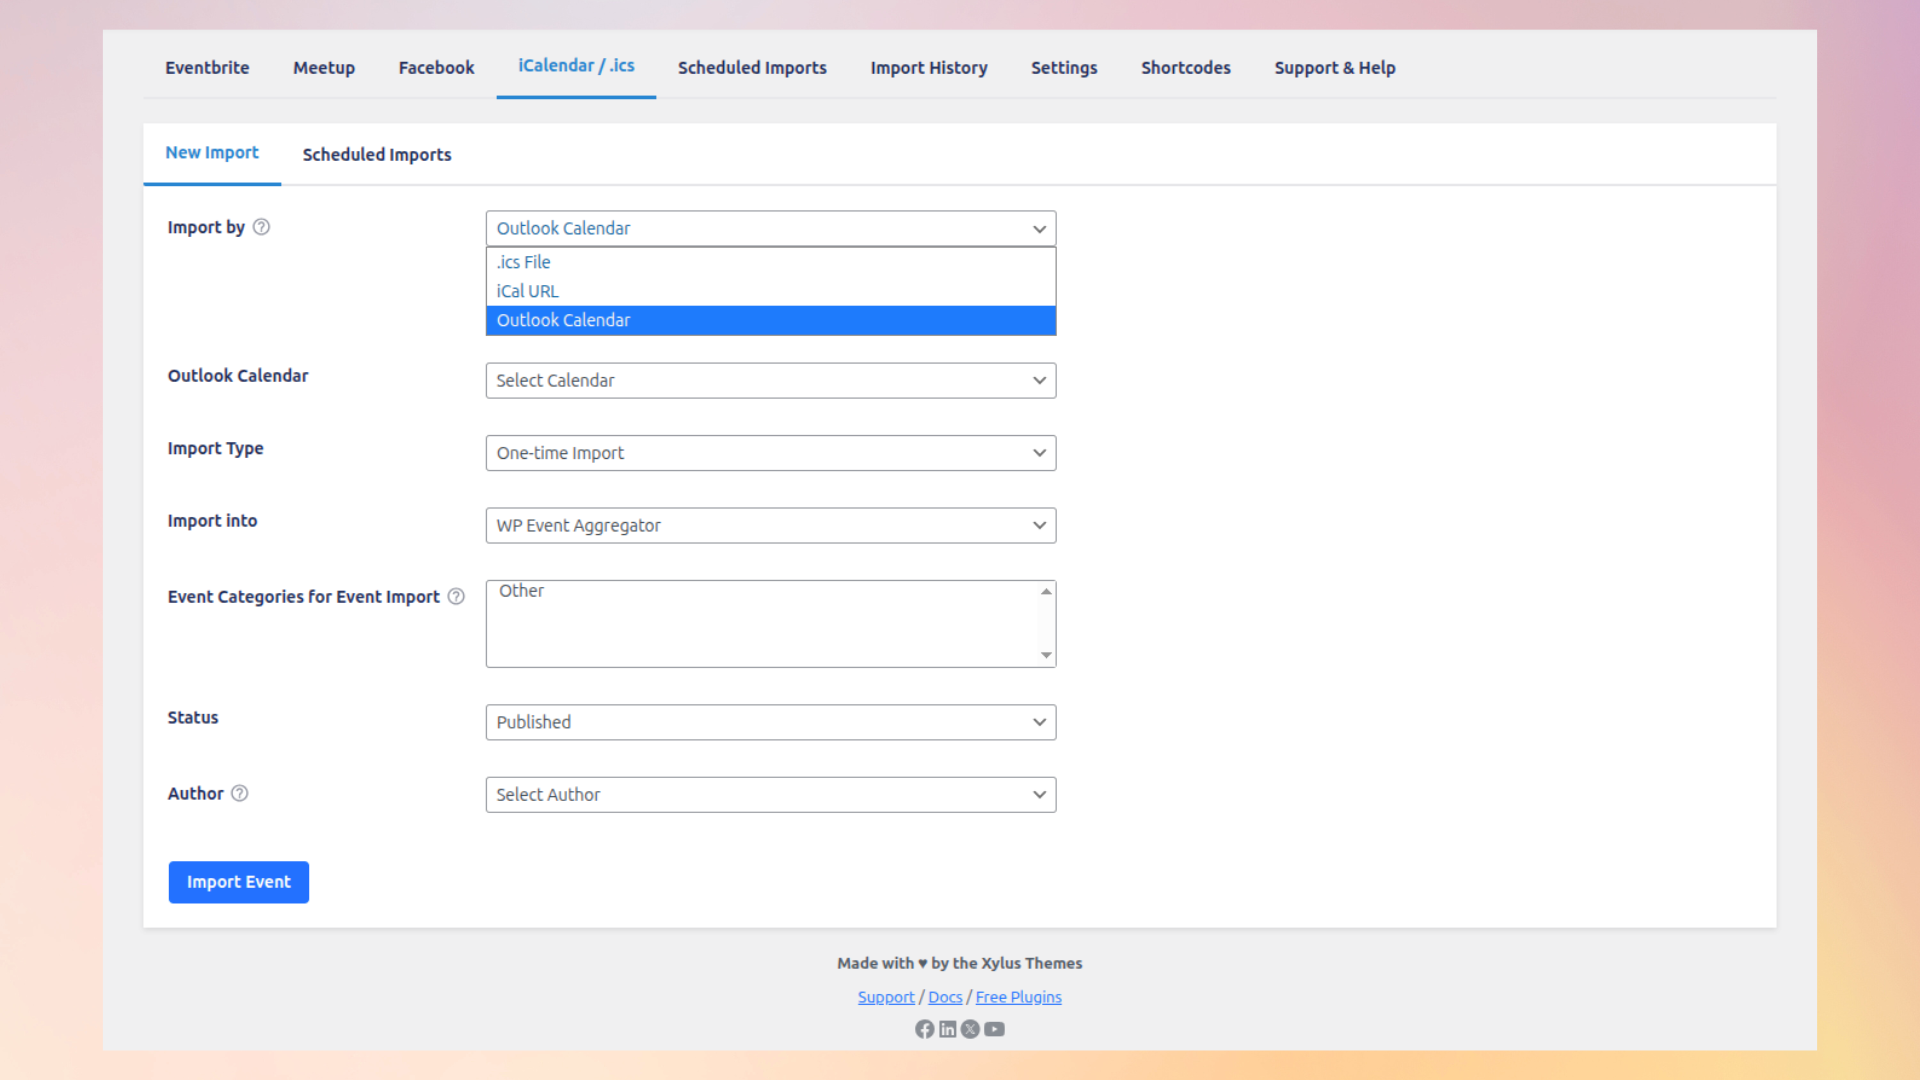1920x1080 pixels.
Task: Click the help icon beside Import by
Action: click(261, 227)
